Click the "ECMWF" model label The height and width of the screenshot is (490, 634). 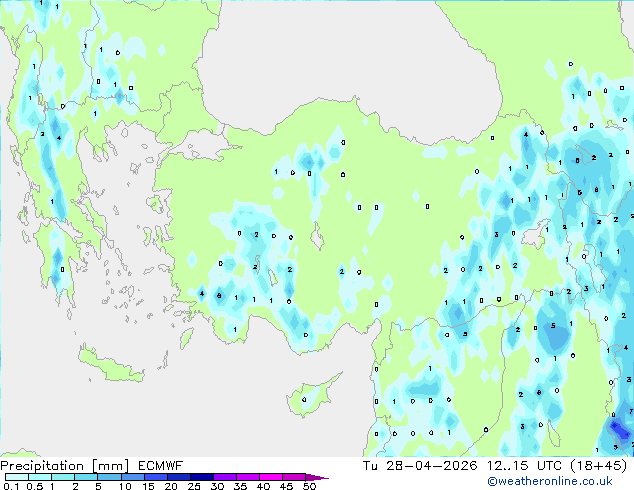(x=161, y=466)
